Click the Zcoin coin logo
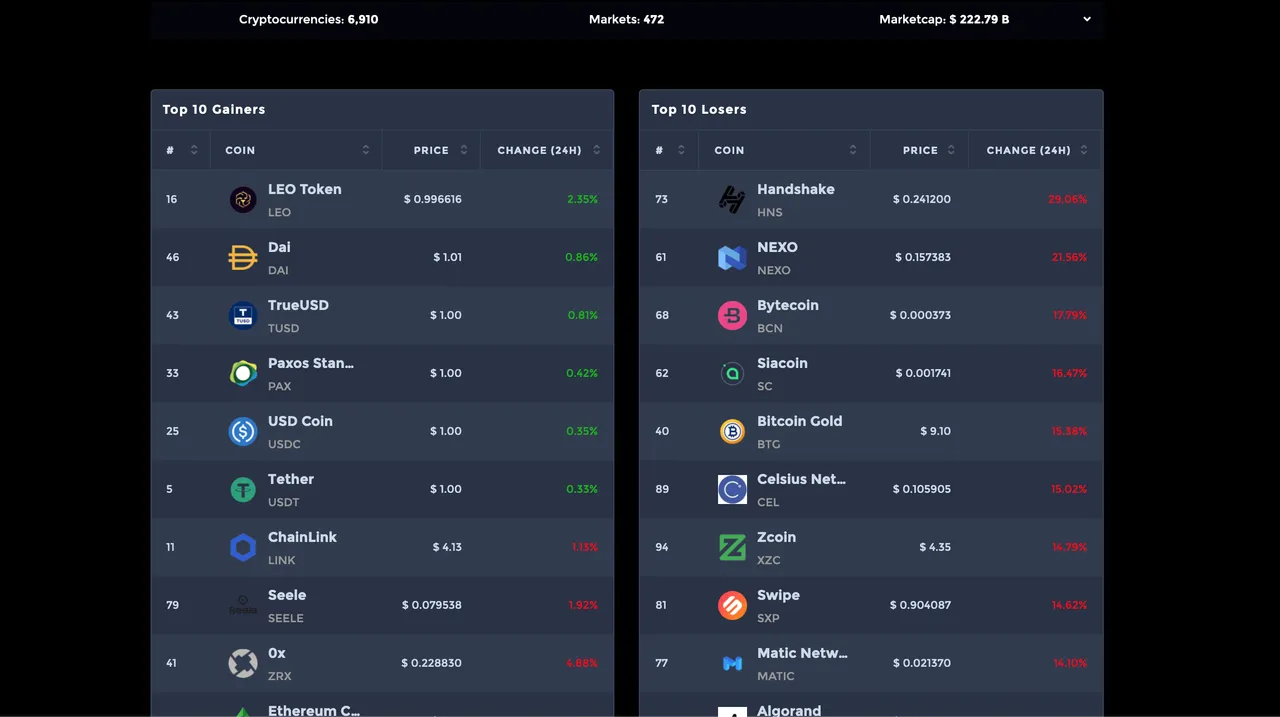Viewport: 1280px width, 717px height. coord(732,547)
